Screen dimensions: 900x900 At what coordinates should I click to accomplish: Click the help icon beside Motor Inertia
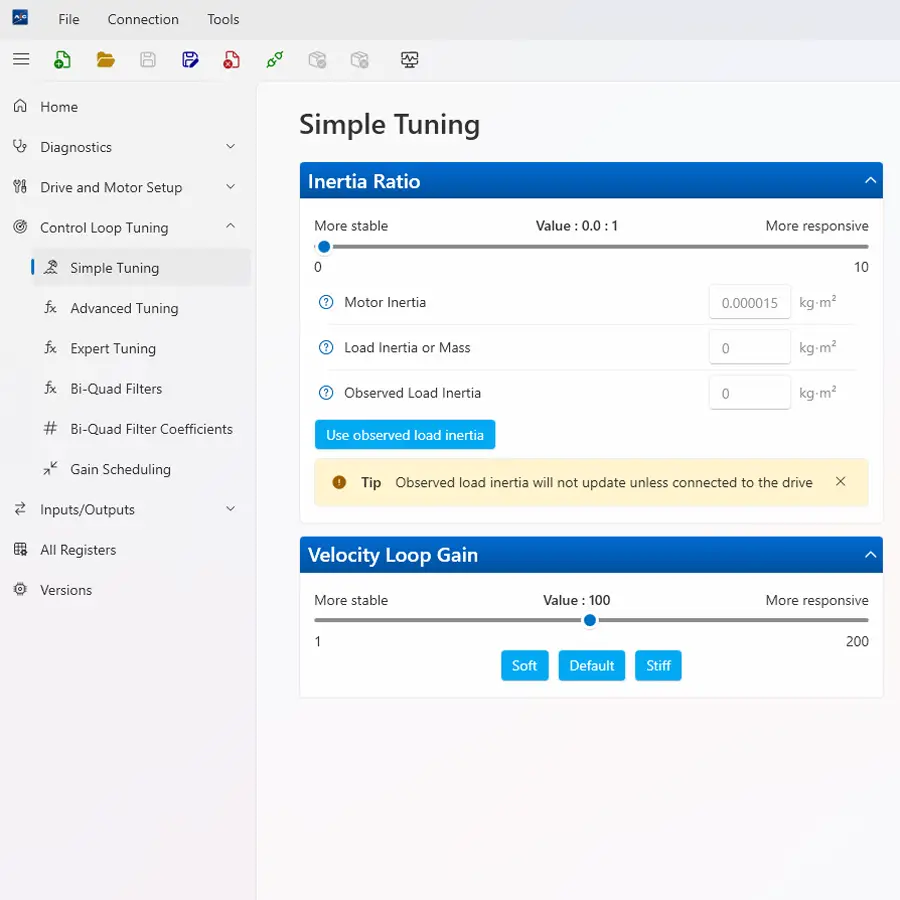coord(325,303)
